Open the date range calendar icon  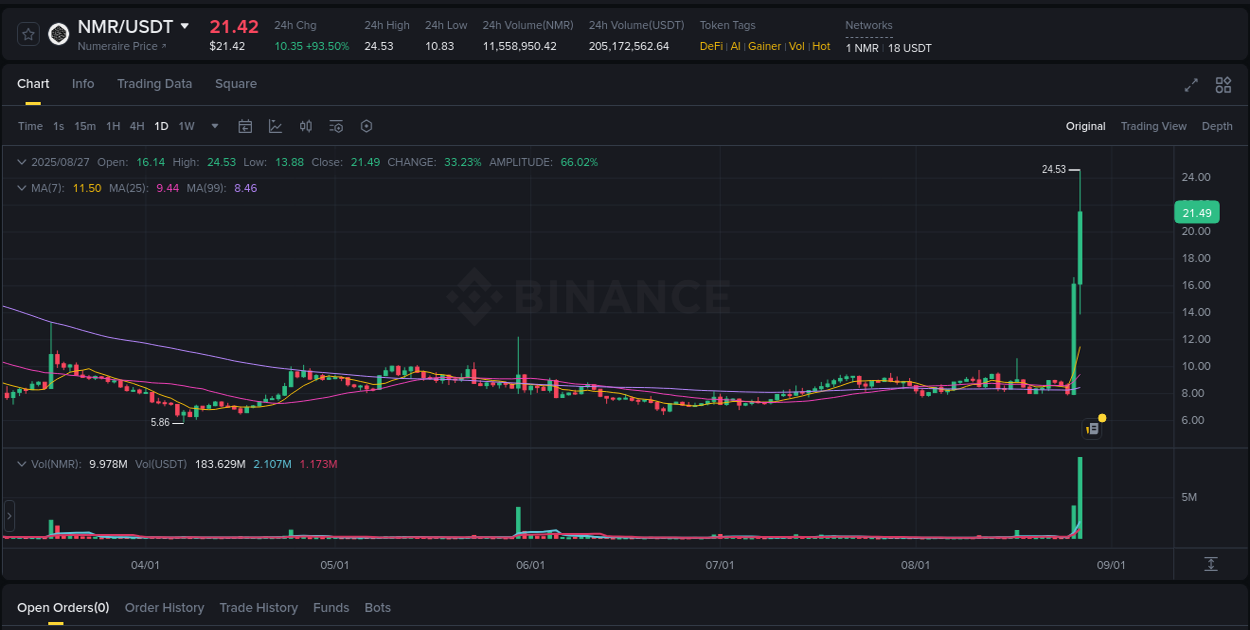(x=245, y=126)
